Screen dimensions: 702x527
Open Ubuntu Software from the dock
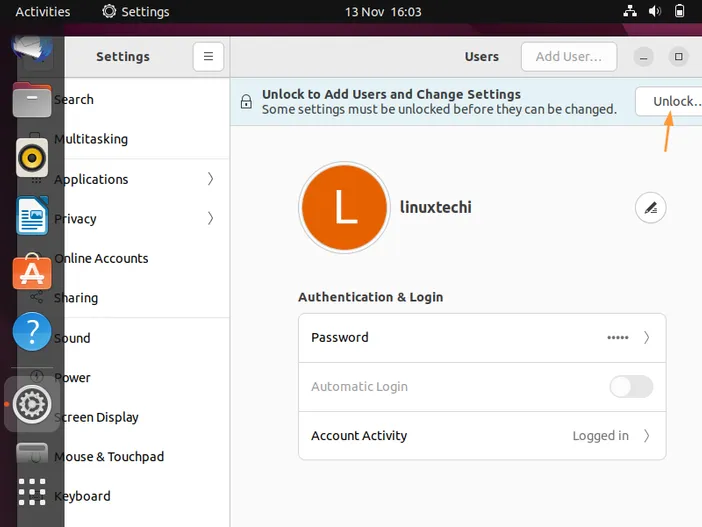32,272
